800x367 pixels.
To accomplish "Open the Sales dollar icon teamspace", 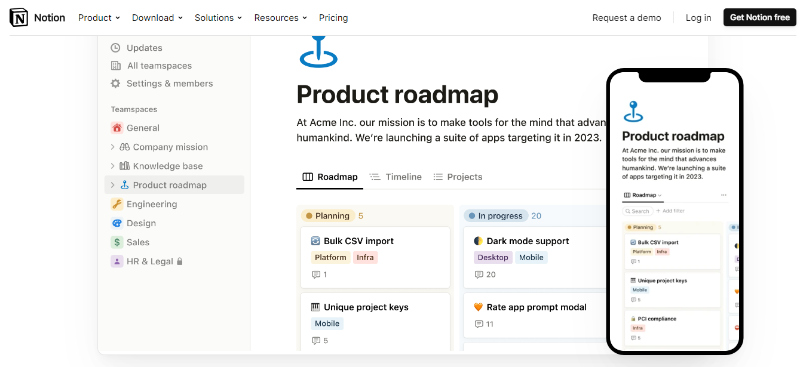I will point(117,242).
